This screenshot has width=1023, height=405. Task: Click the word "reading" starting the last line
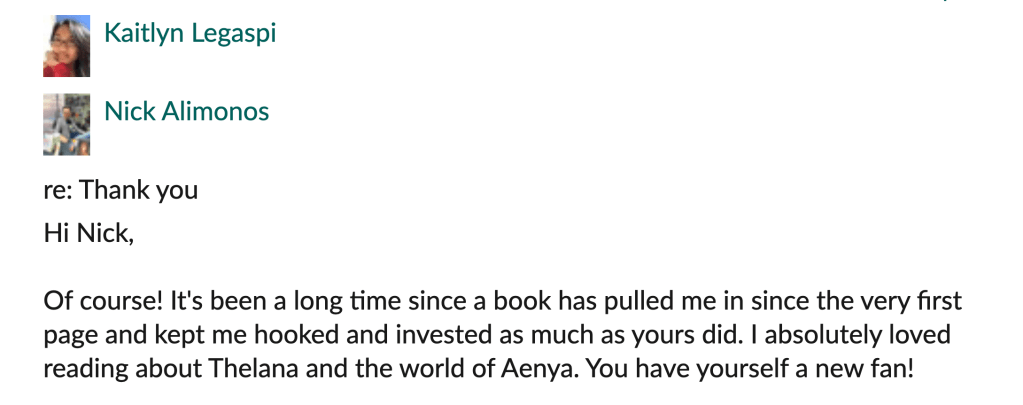[81, 367]
